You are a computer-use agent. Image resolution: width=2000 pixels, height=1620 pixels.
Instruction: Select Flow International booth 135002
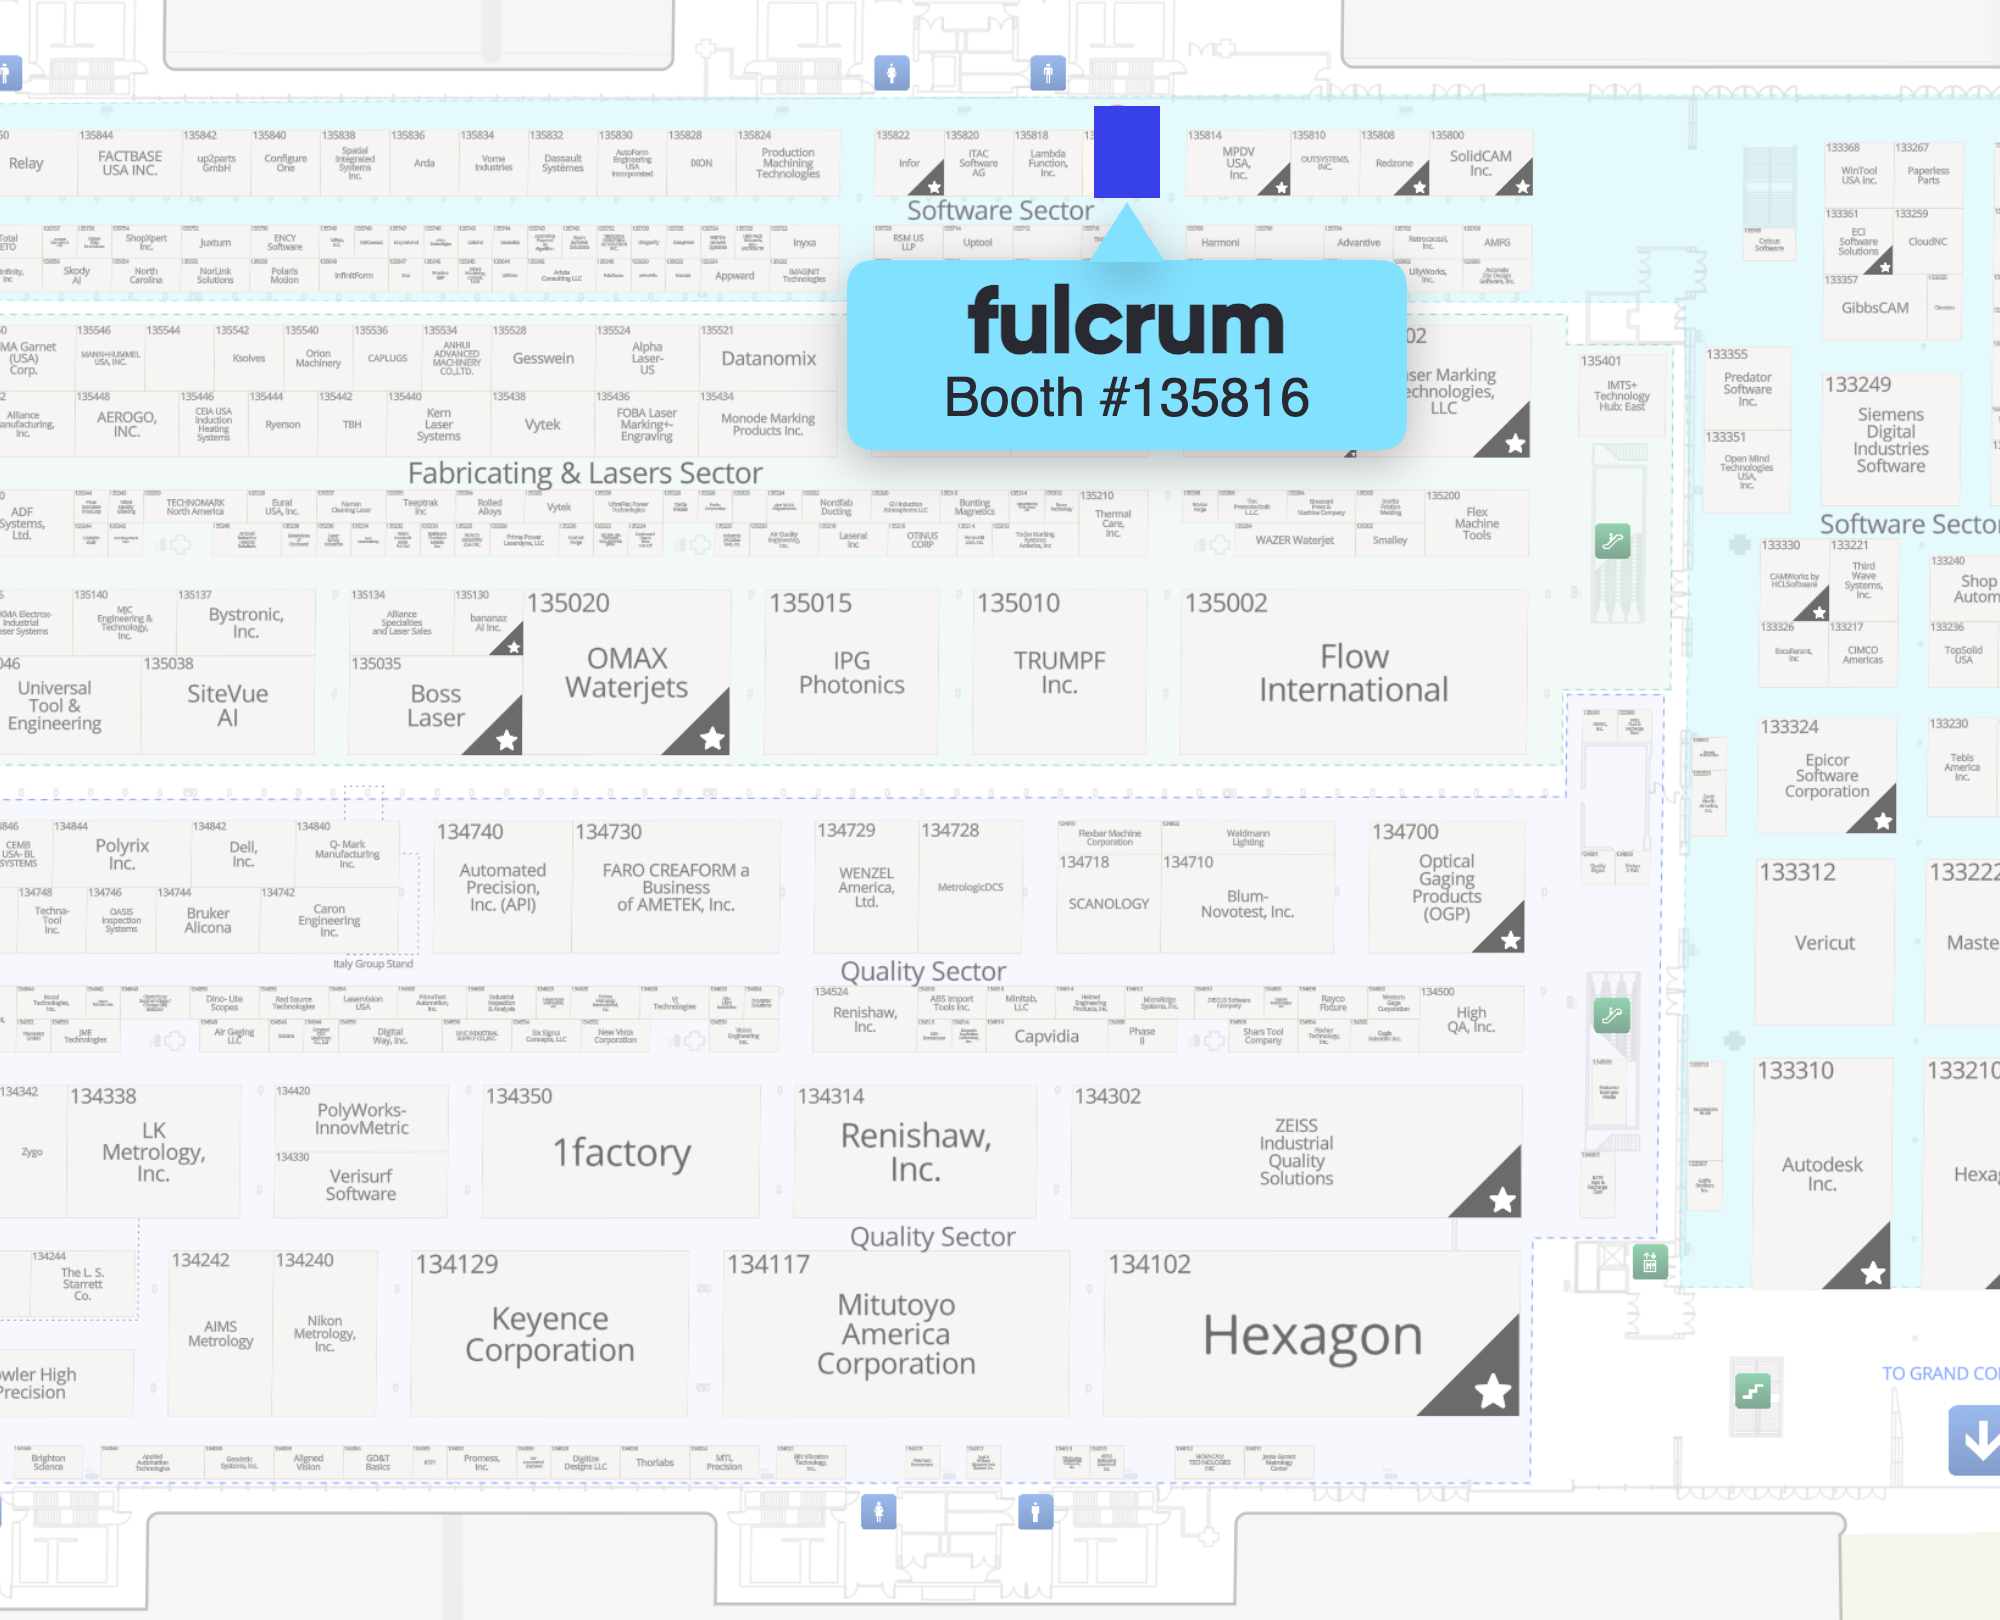(1353, 671)
